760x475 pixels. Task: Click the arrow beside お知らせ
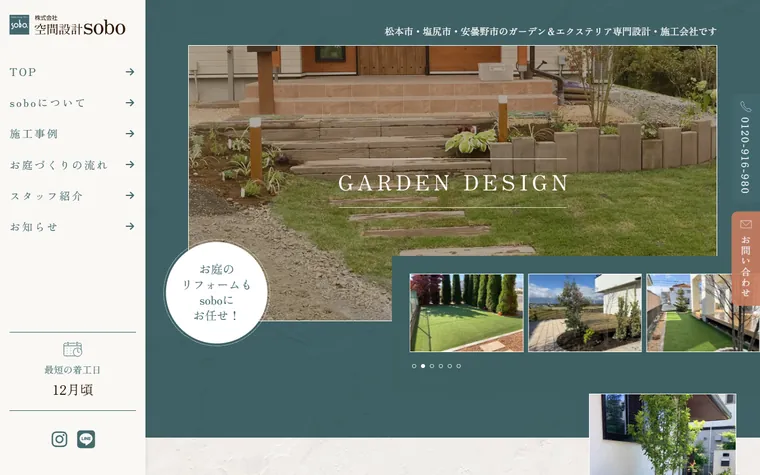pos(130,226)
